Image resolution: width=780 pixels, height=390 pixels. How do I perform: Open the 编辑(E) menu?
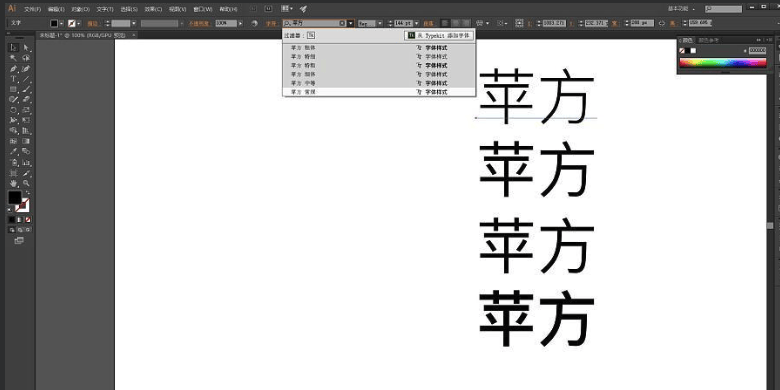tap(56, 9)
